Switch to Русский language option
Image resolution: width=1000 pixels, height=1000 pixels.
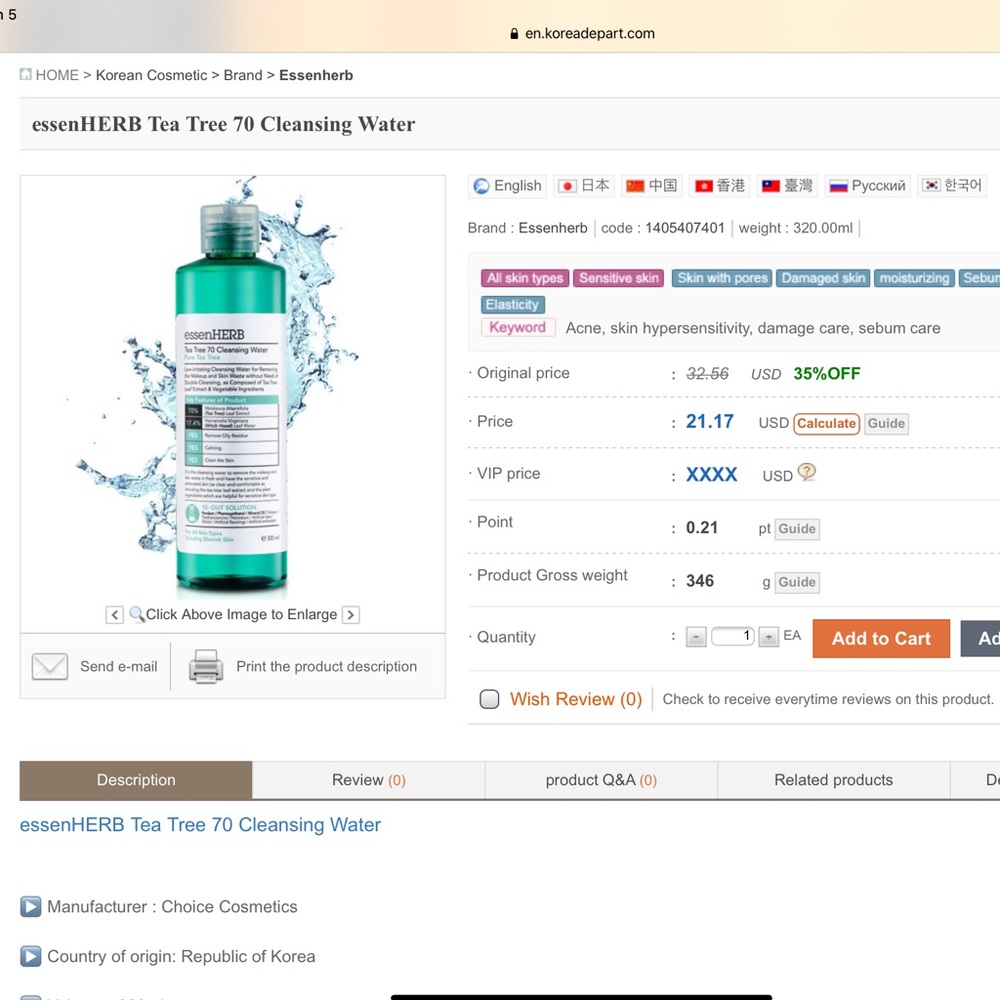point(867,185)
